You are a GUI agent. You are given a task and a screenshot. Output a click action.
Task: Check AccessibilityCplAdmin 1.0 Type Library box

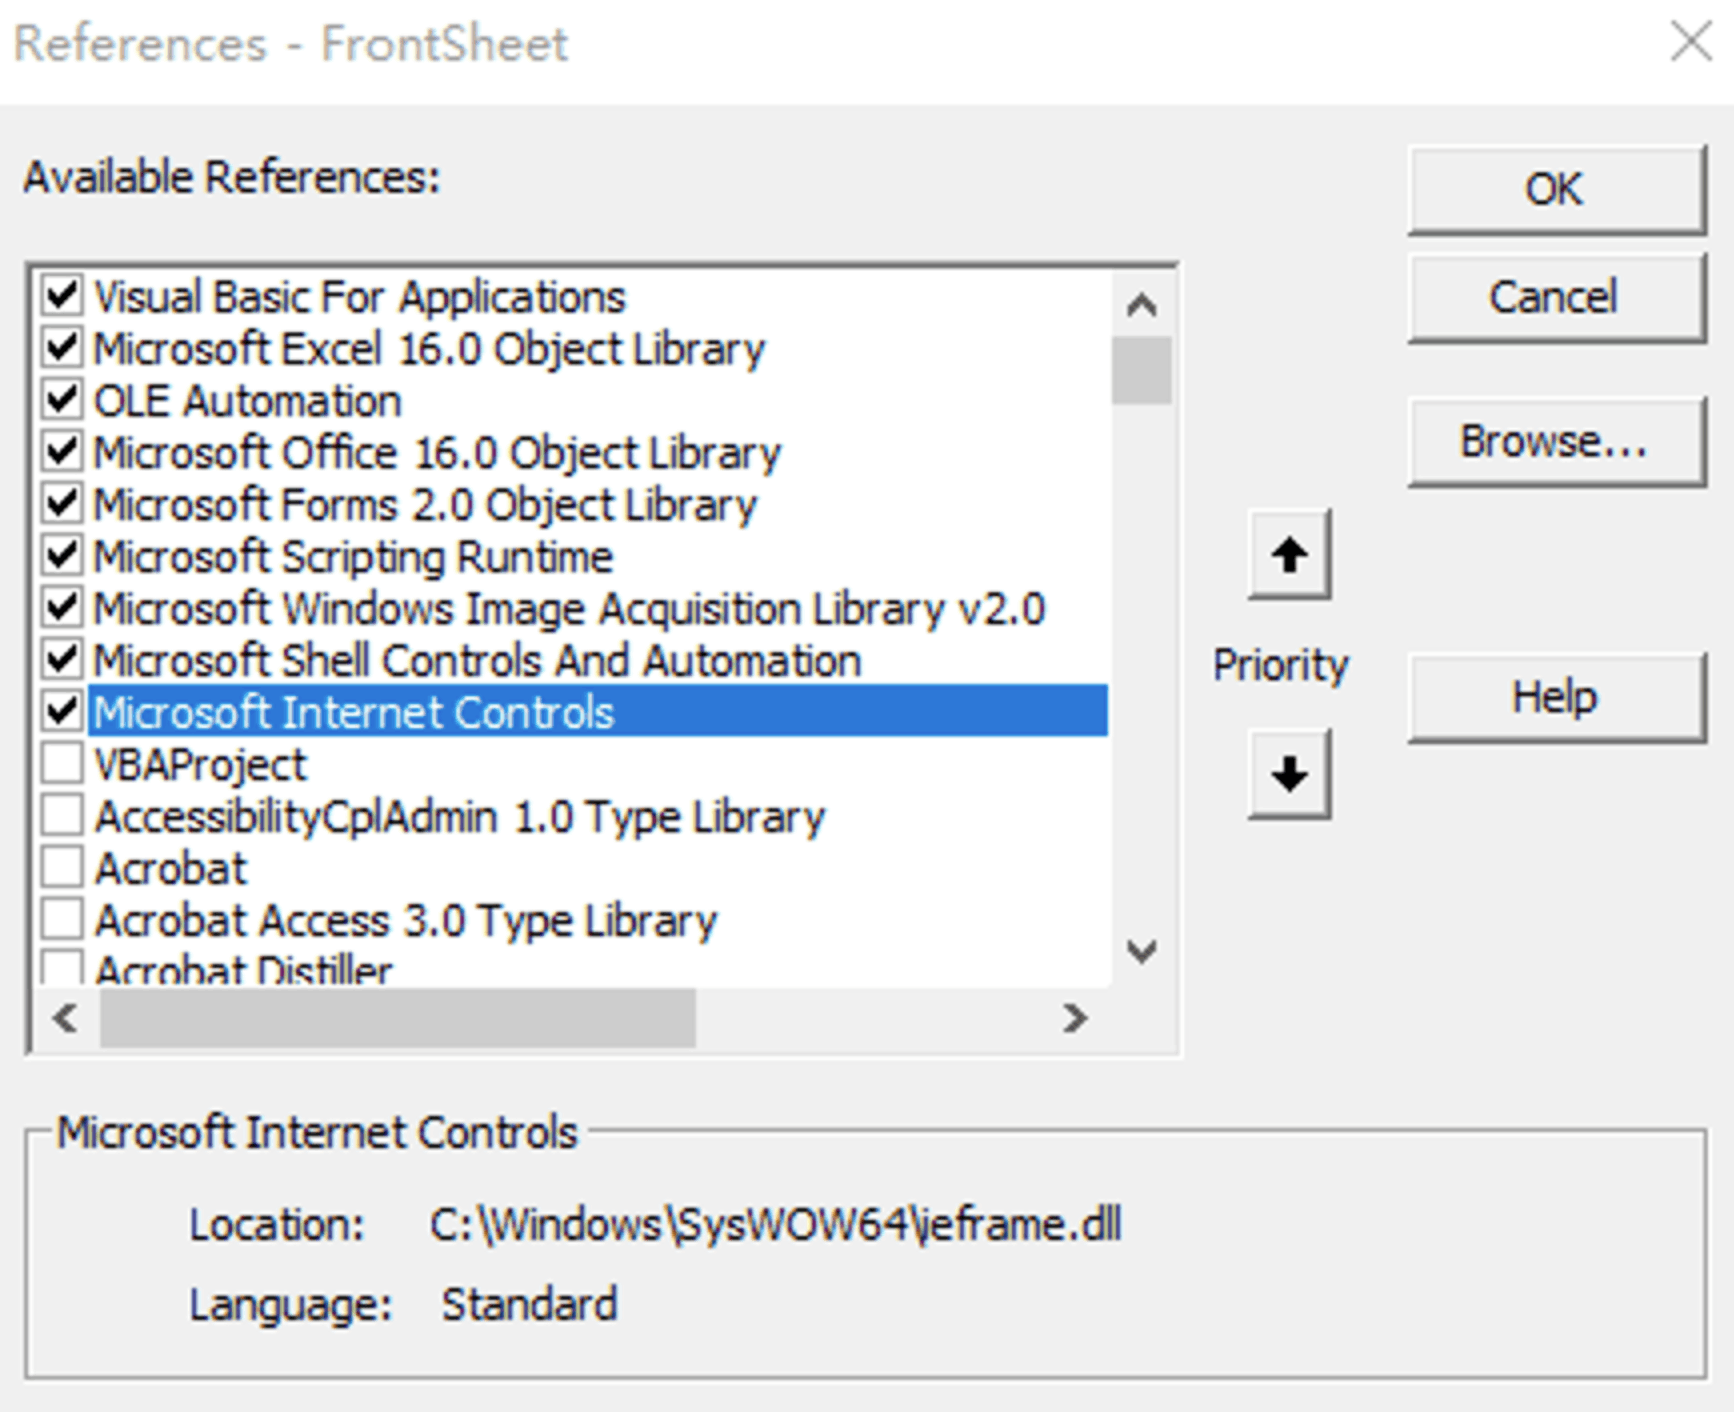tap(62, 816)
